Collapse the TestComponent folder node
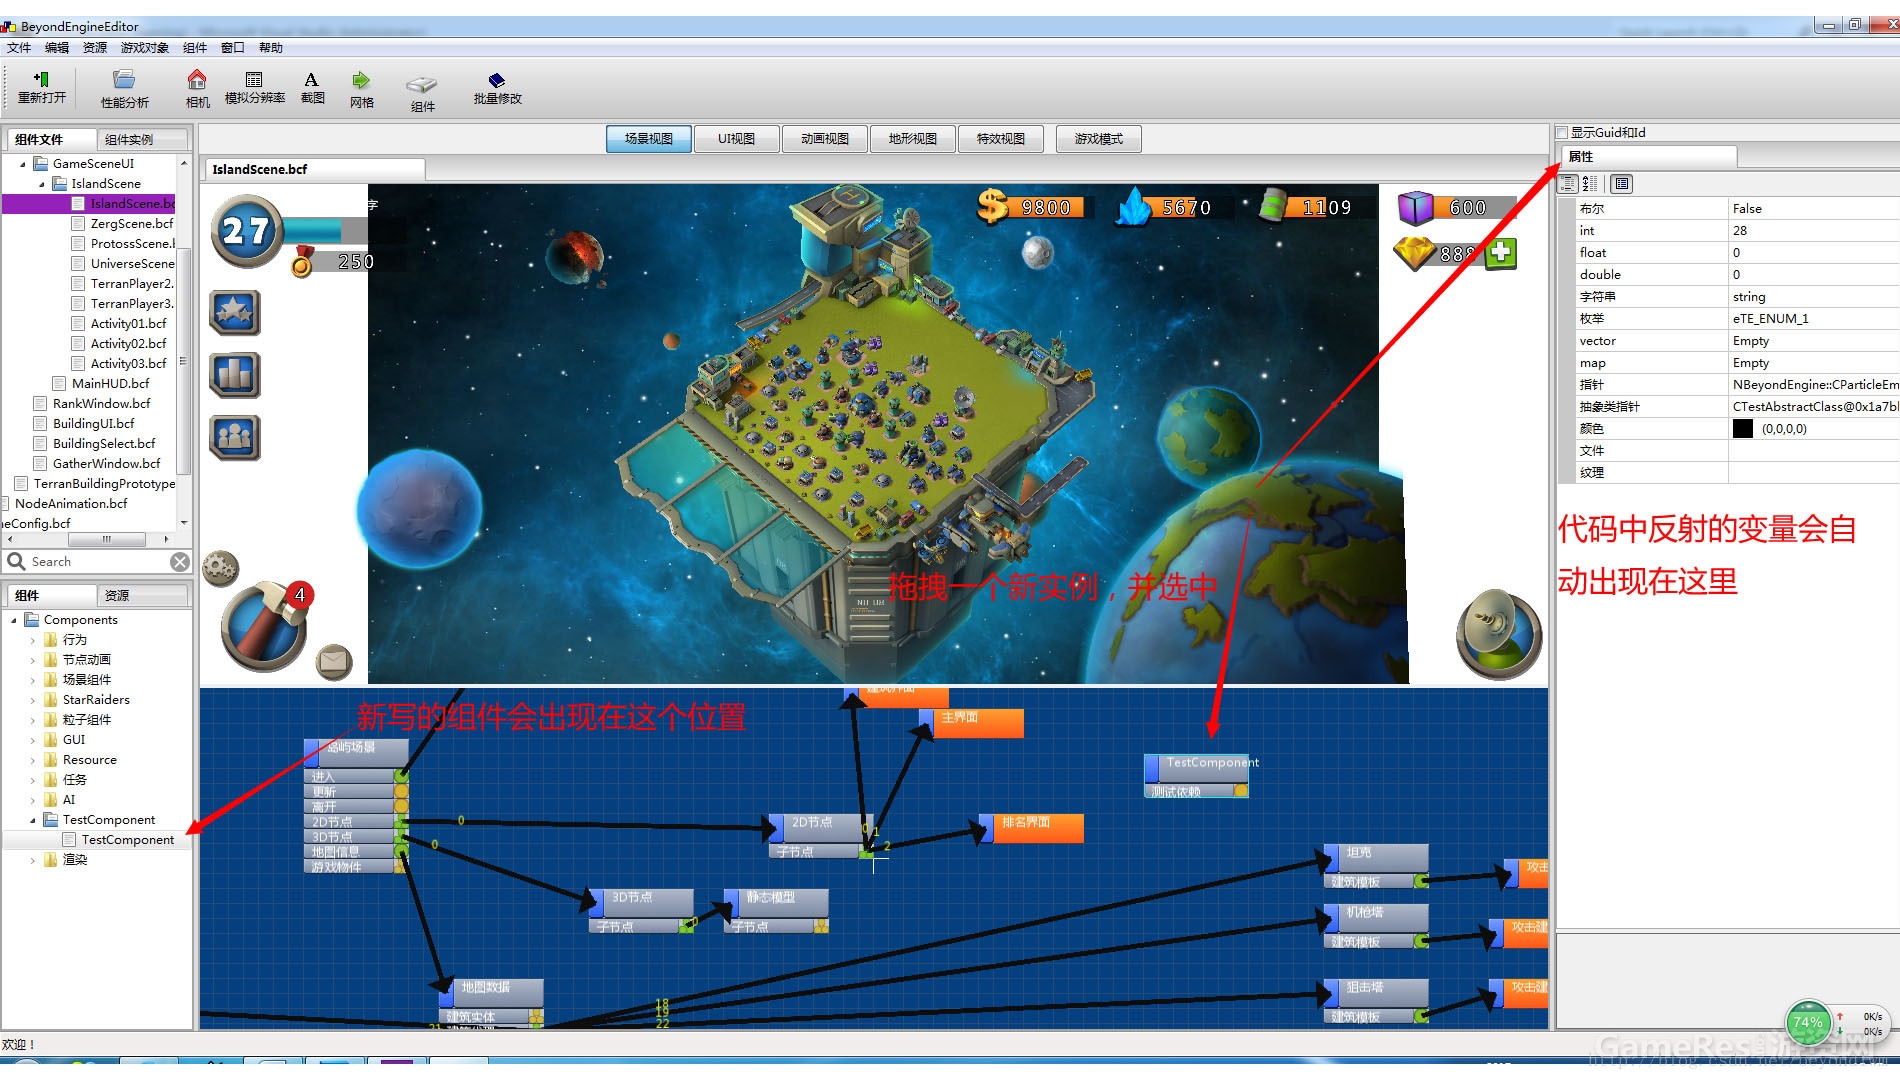1900x1080 pixels. click(x=33, y=820)
